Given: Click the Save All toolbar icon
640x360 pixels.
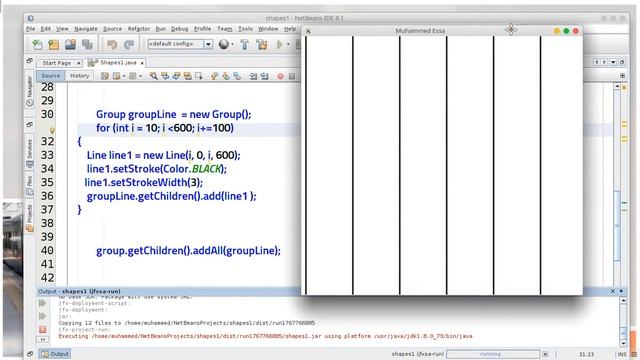Looking at the screenshot, I should [x=87, y=44].
